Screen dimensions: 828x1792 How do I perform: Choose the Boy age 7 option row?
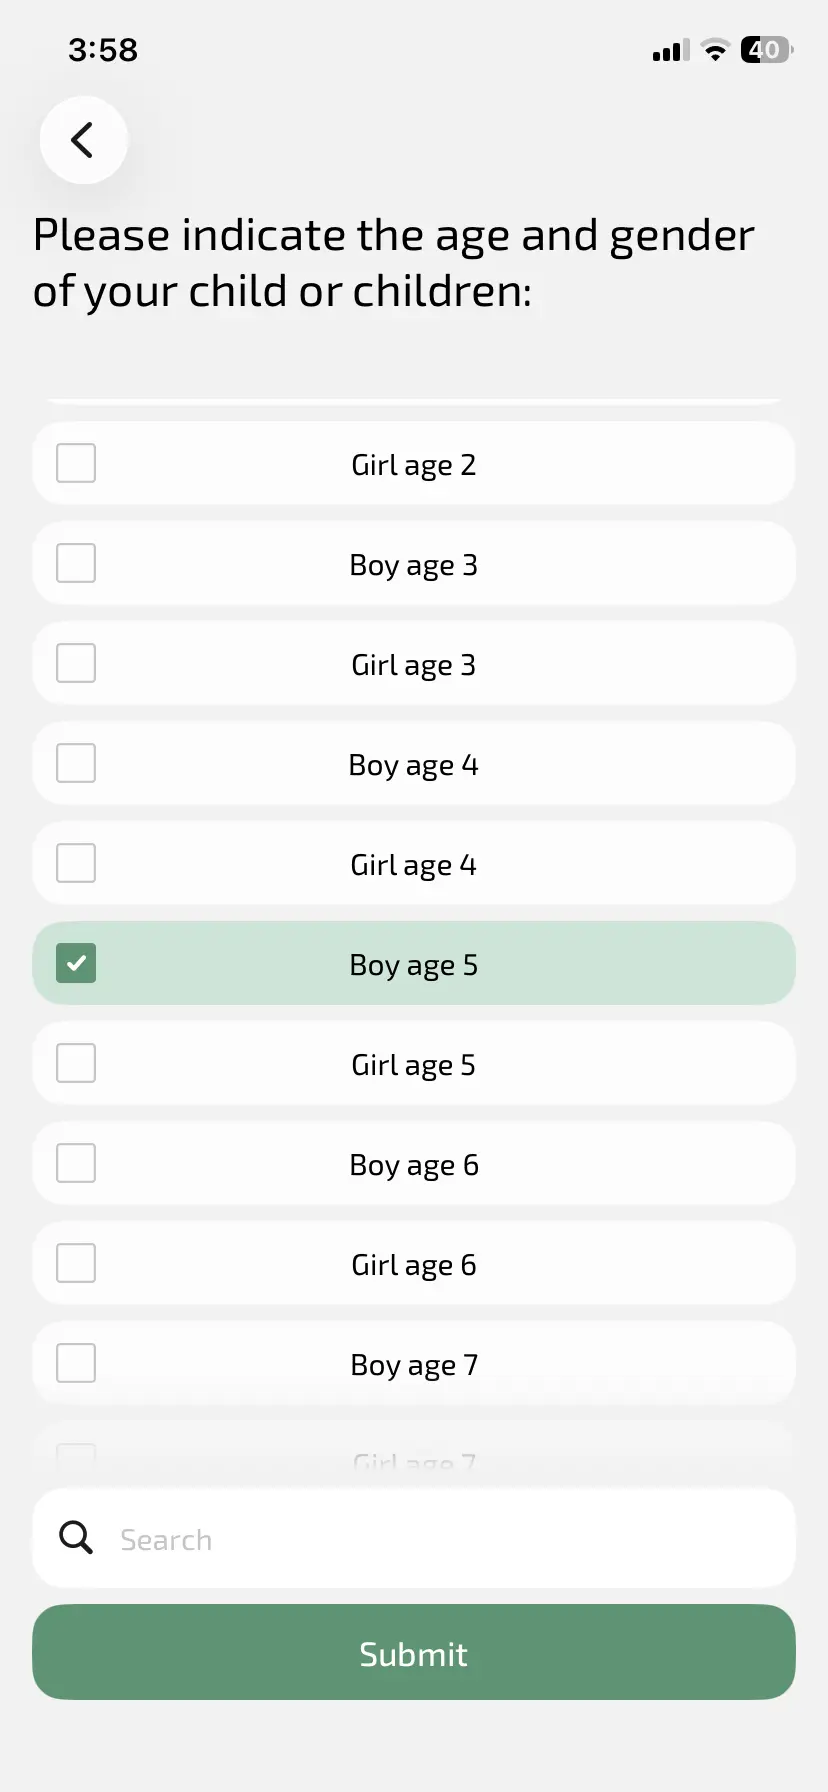coord(414,1363)
